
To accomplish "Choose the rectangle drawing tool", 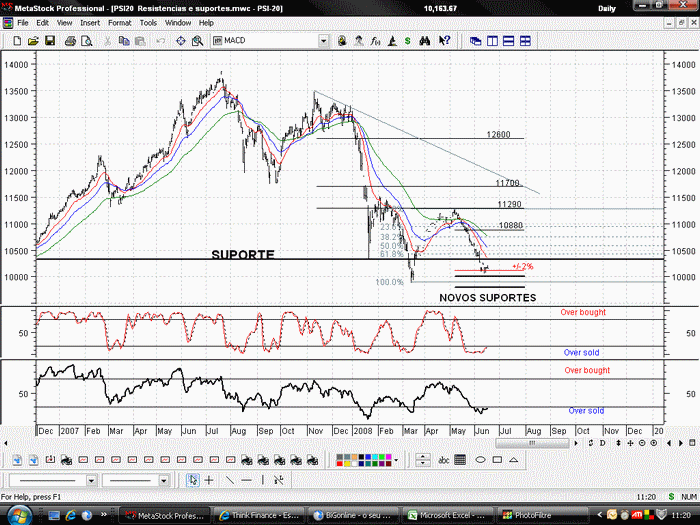I will 497,460.
